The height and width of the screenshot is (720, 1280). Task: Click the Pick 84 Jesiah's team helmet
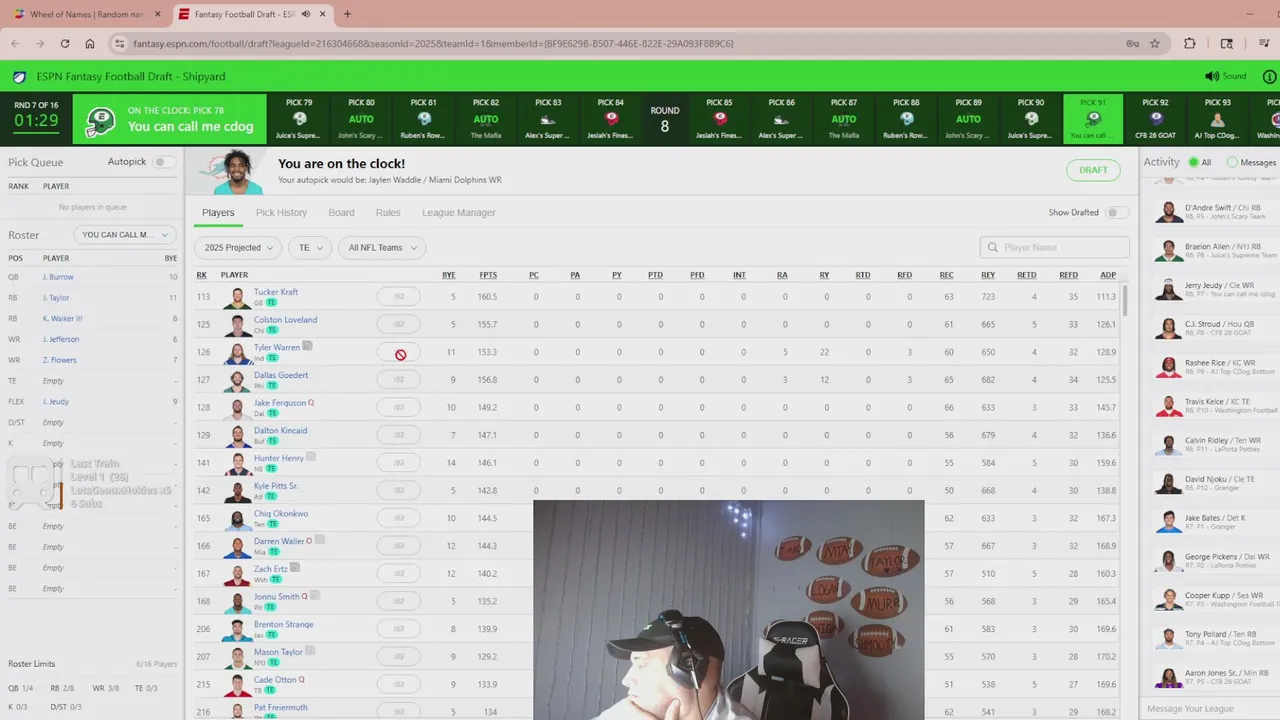(x=611, y=119)
